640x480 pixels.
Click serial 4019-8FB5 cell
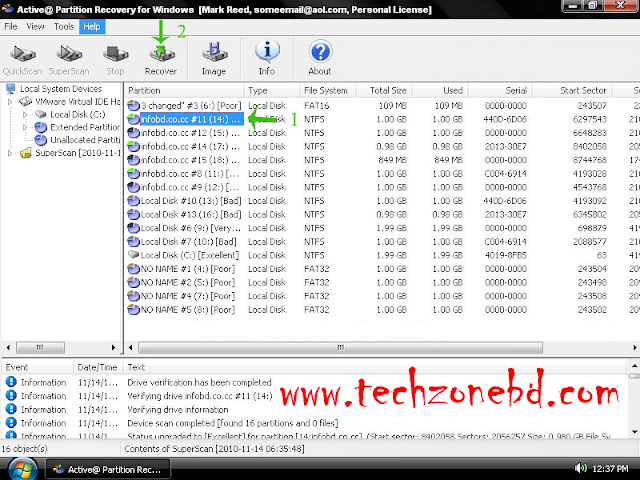point(505,255)
